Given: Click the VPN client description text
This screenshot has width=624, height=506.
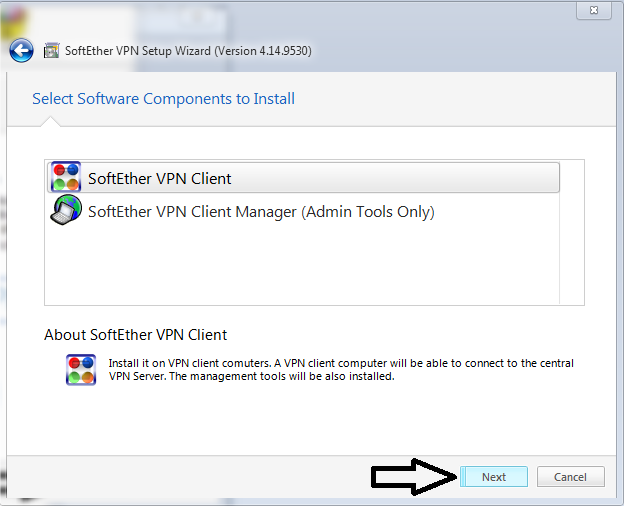Looking at the screenshot, I should point(341,369).
